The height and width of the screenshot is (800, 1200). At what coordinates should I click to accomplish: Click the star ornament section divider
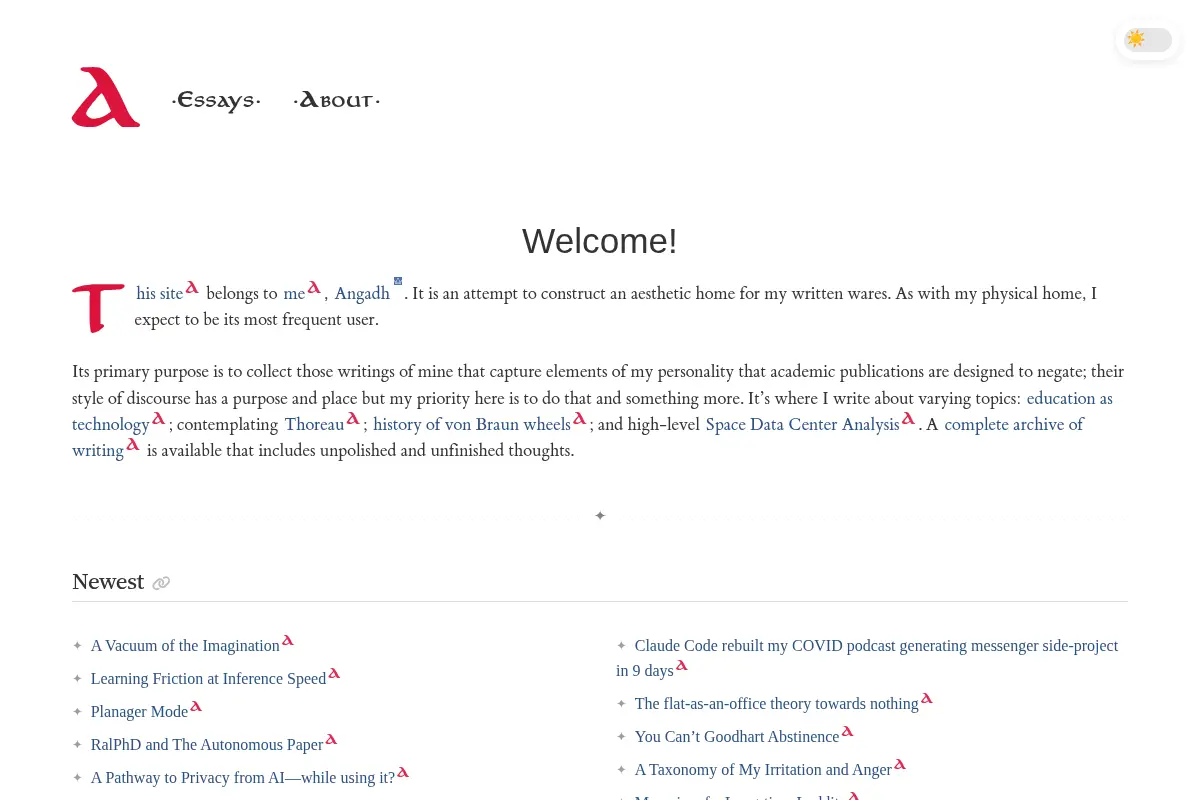click(600, 516)
